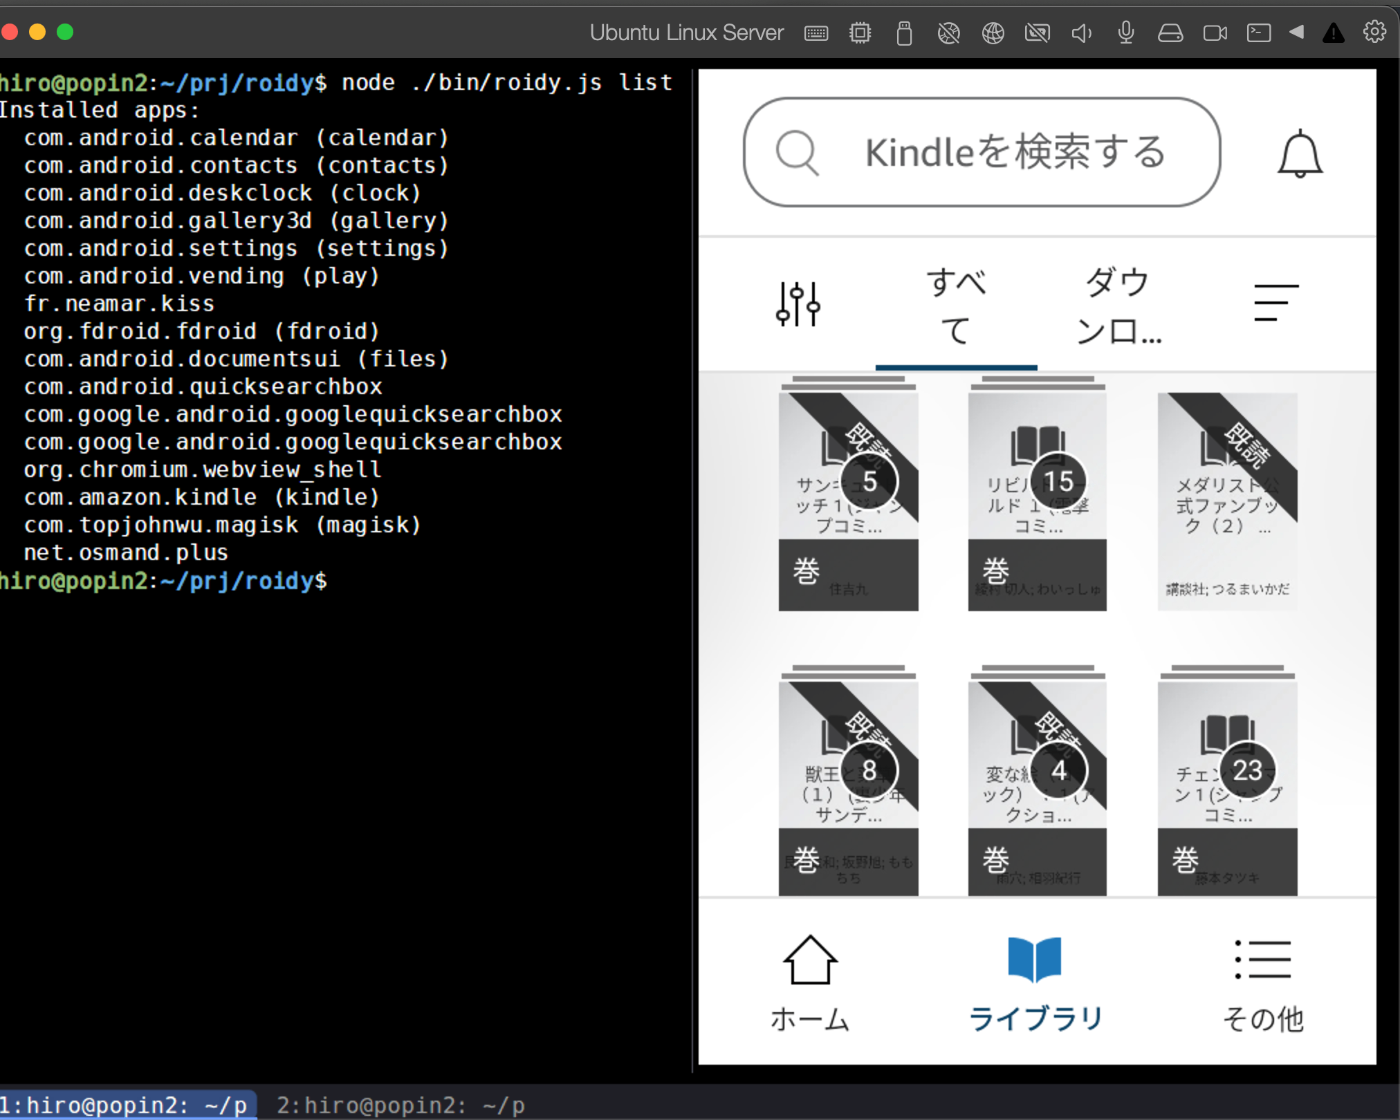Click the Kindleを検索する search field
This screenshot has width=1400, height=1120.
[x=982, y=152]
